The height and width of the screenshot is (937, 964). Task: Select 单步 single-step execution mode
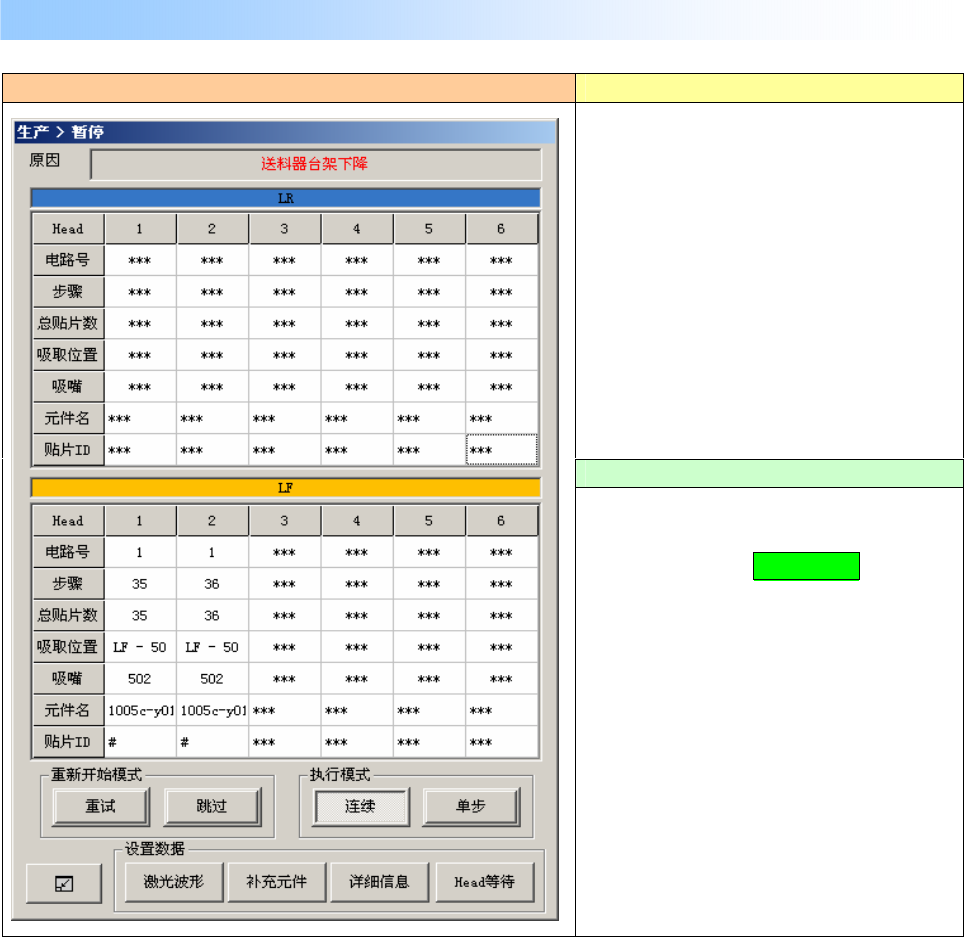pos(470,806)
